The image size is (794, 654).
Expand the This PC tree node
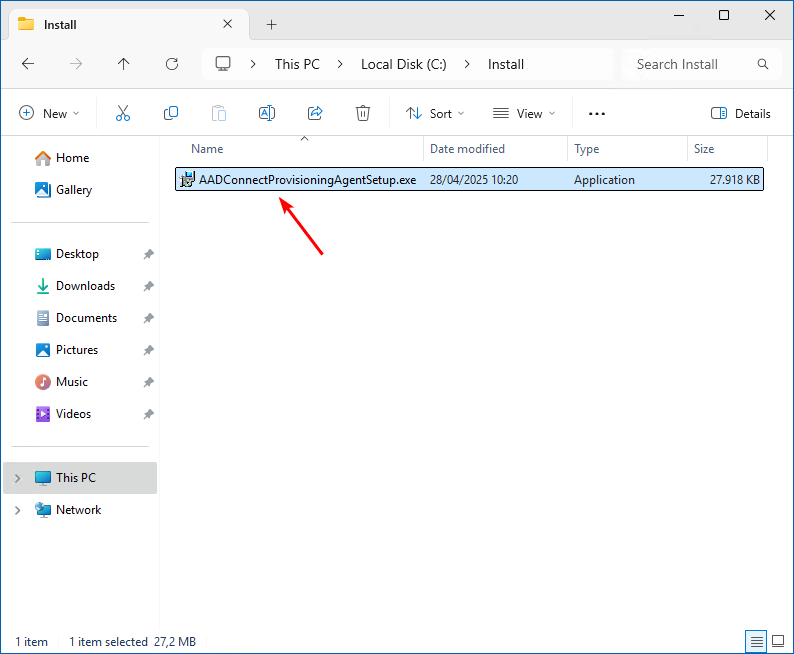tap(16, 478)
